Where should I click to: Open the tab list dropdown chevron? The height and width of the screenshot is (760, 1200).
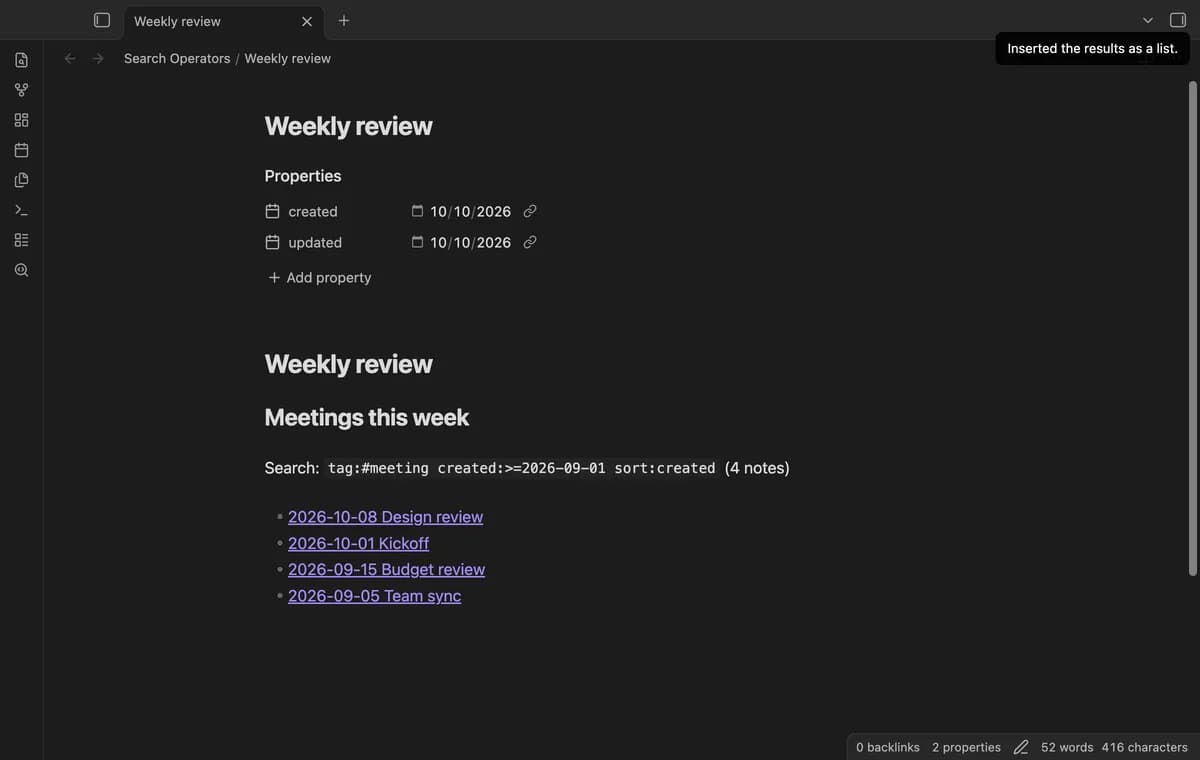[1148, 20]
